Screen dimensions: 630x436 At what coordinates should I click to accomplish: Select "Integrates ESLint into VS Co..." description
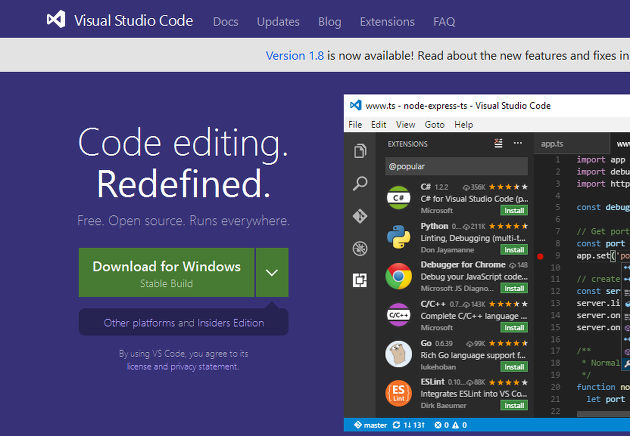click(474, 394)
